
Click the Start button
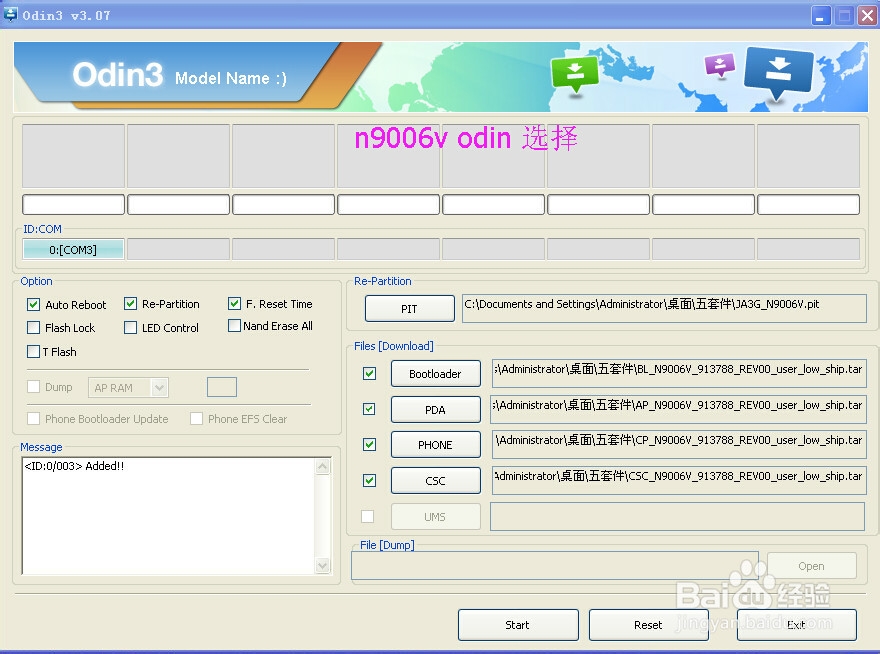(518, 625)
